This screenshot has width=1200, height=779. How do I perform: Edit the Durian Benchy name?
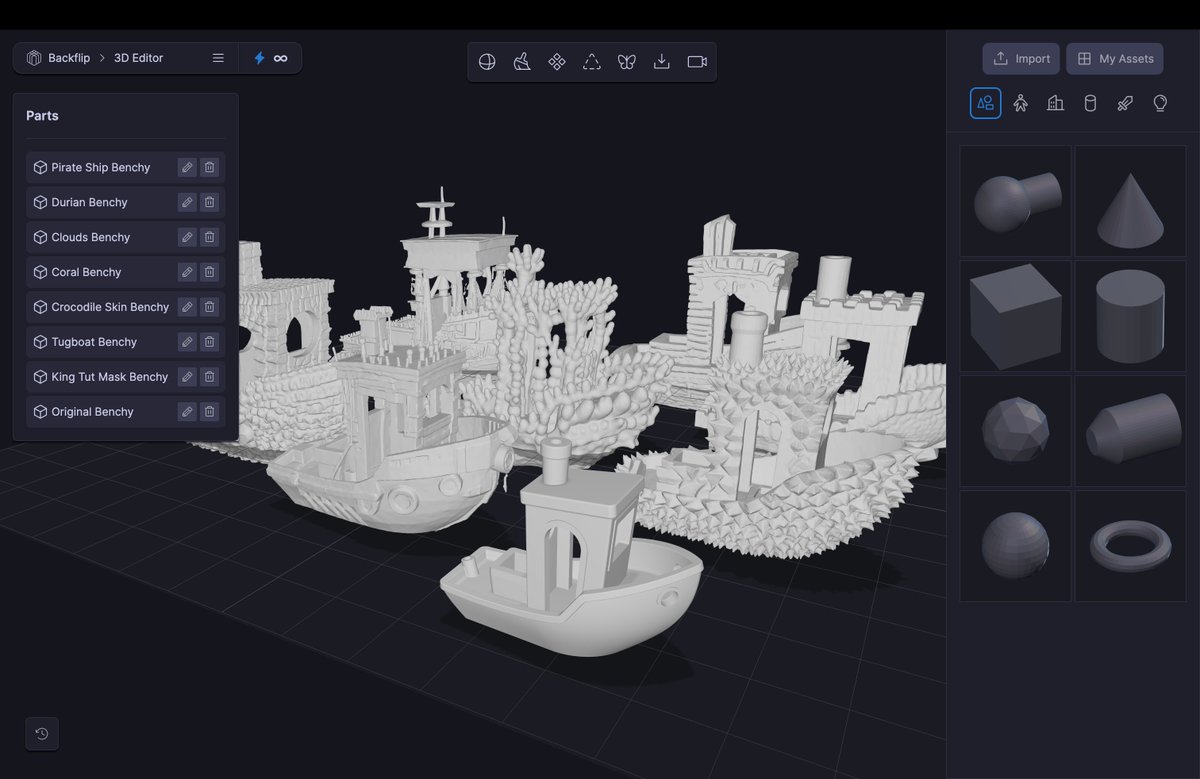tap(187, 202)
